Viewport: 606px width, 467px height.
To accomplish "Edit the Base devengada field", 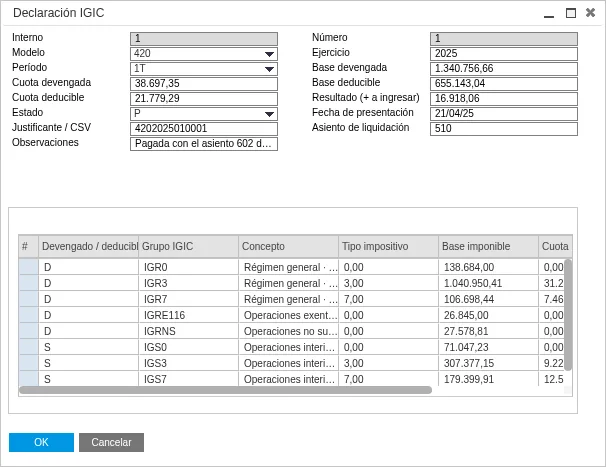I will (504, 69).
